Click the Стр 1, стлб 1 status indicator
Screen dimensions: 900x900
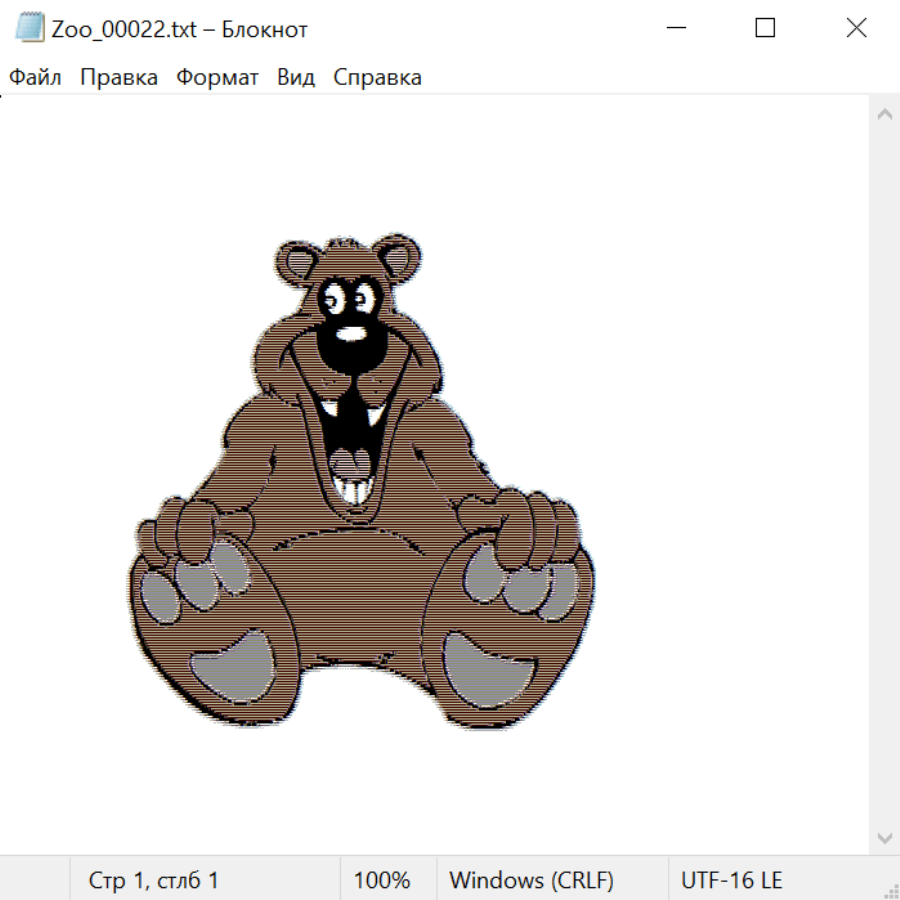(153, 880)
